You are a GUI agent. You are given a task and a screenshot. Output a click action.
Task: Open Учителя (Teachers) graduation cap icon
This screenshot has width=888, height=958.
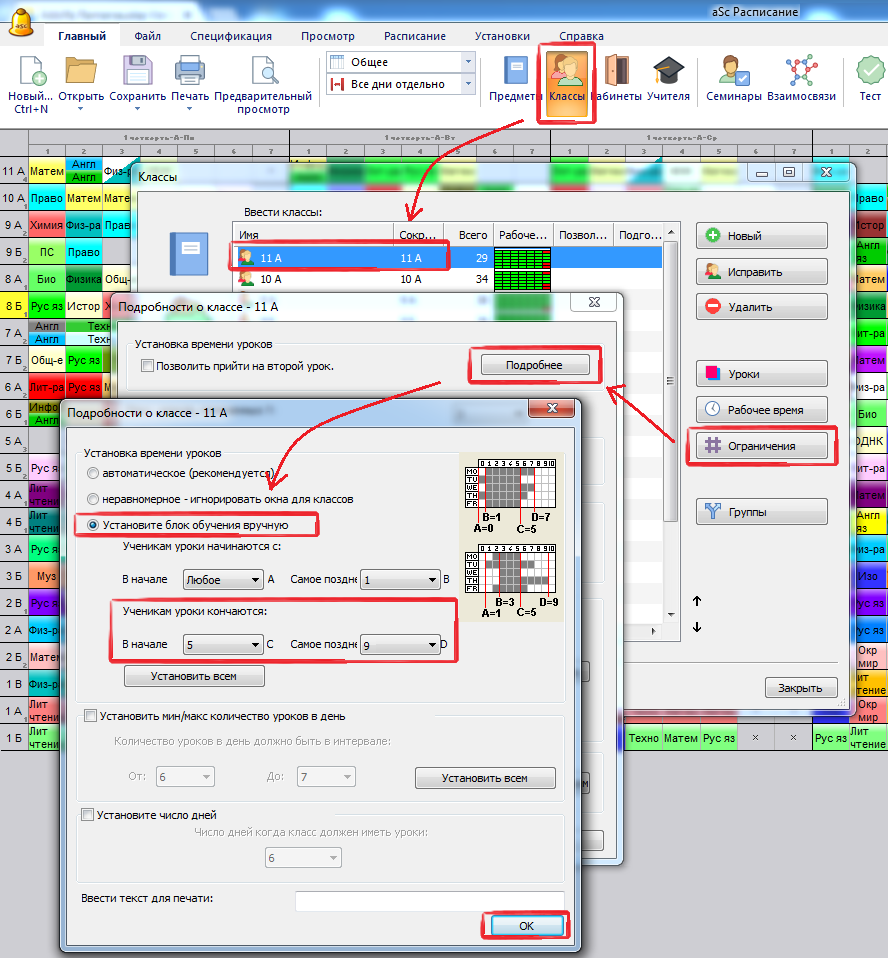coord(667,72)
